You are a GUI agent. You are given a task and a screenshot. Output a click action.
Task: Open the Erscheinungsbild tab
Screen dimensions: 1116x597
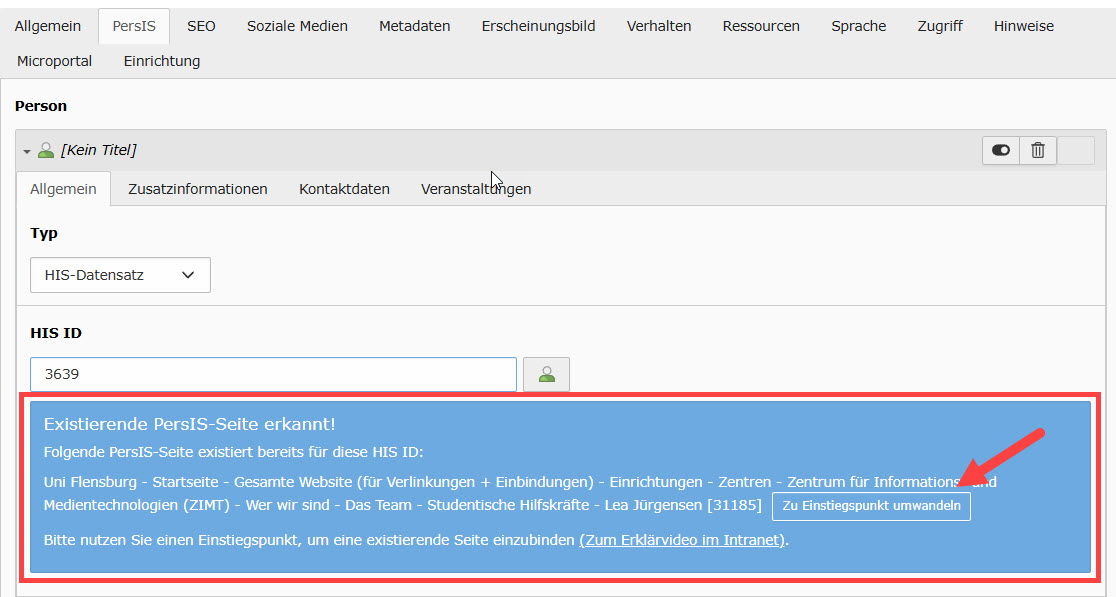[x=538, y=26]
